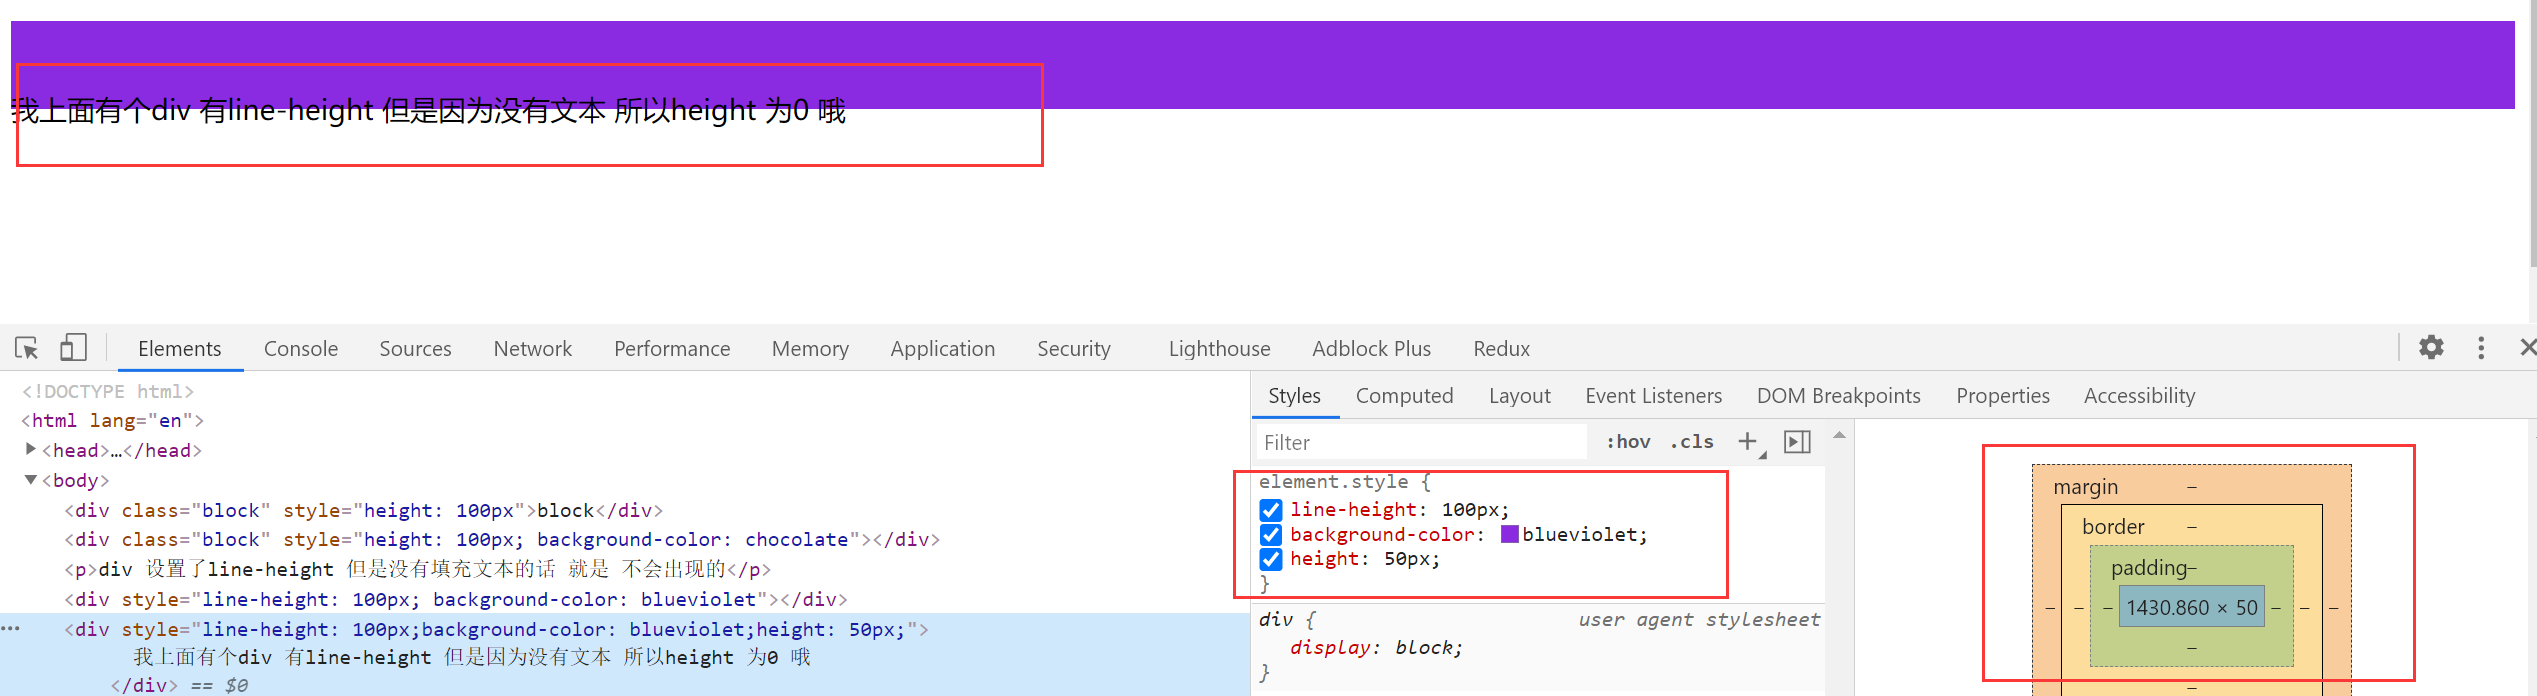Uncheck the line-height property checkbox

[x=1271, y=511]
